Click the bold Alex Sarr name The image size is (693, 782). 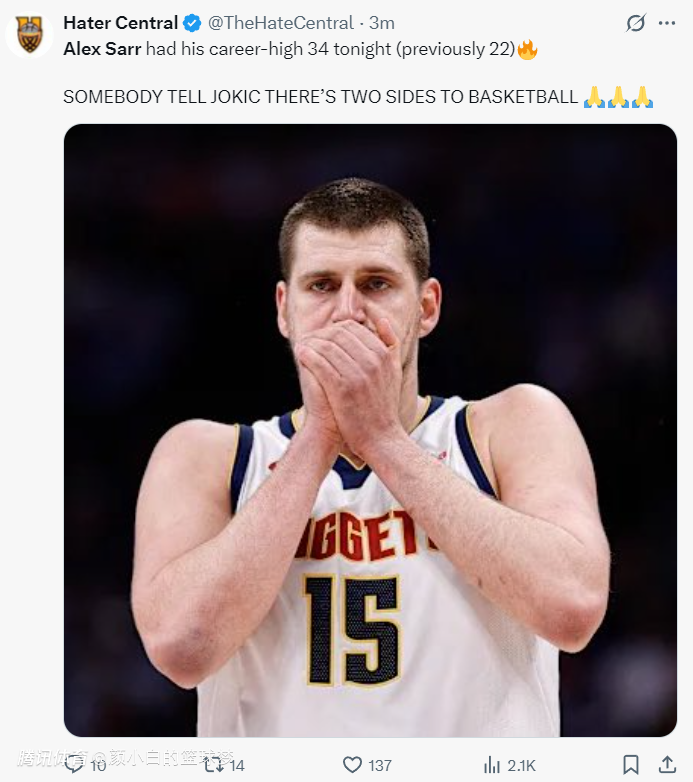tap(102, 49)
